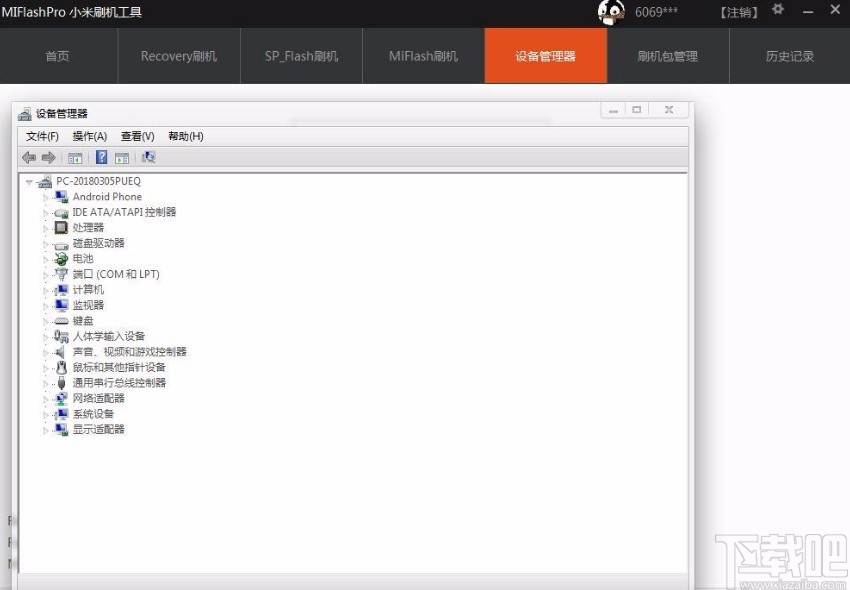Select IDE ATA/ATAPI 控制器 entry
Image resolution: width=850 pixels, height=590 pixels.
pos(124,212)
